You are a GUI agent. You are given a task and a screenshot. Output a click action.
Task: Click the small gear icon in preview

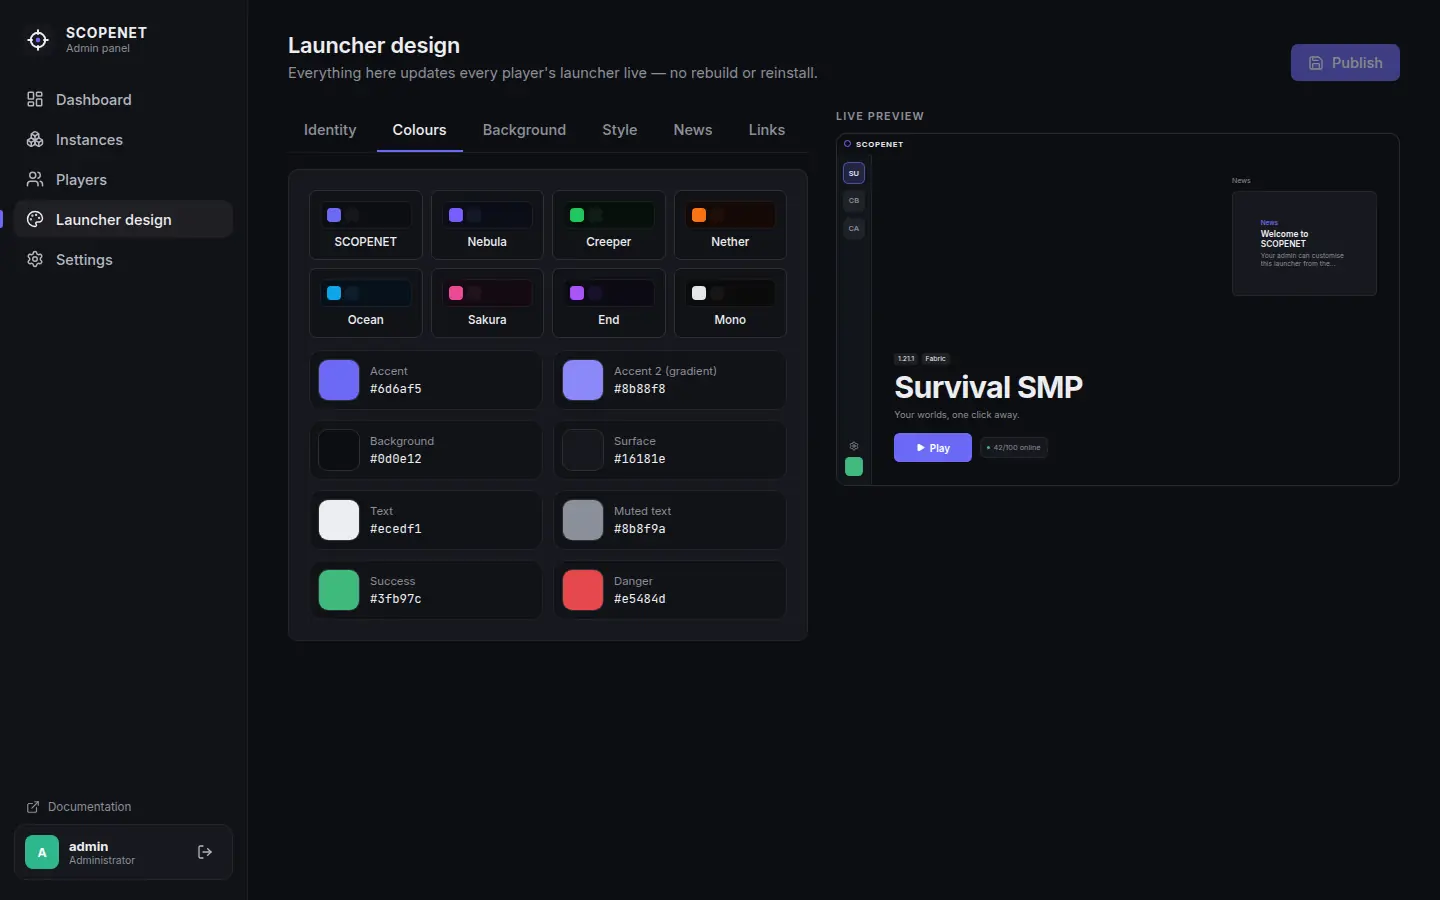tap(854, 446)
